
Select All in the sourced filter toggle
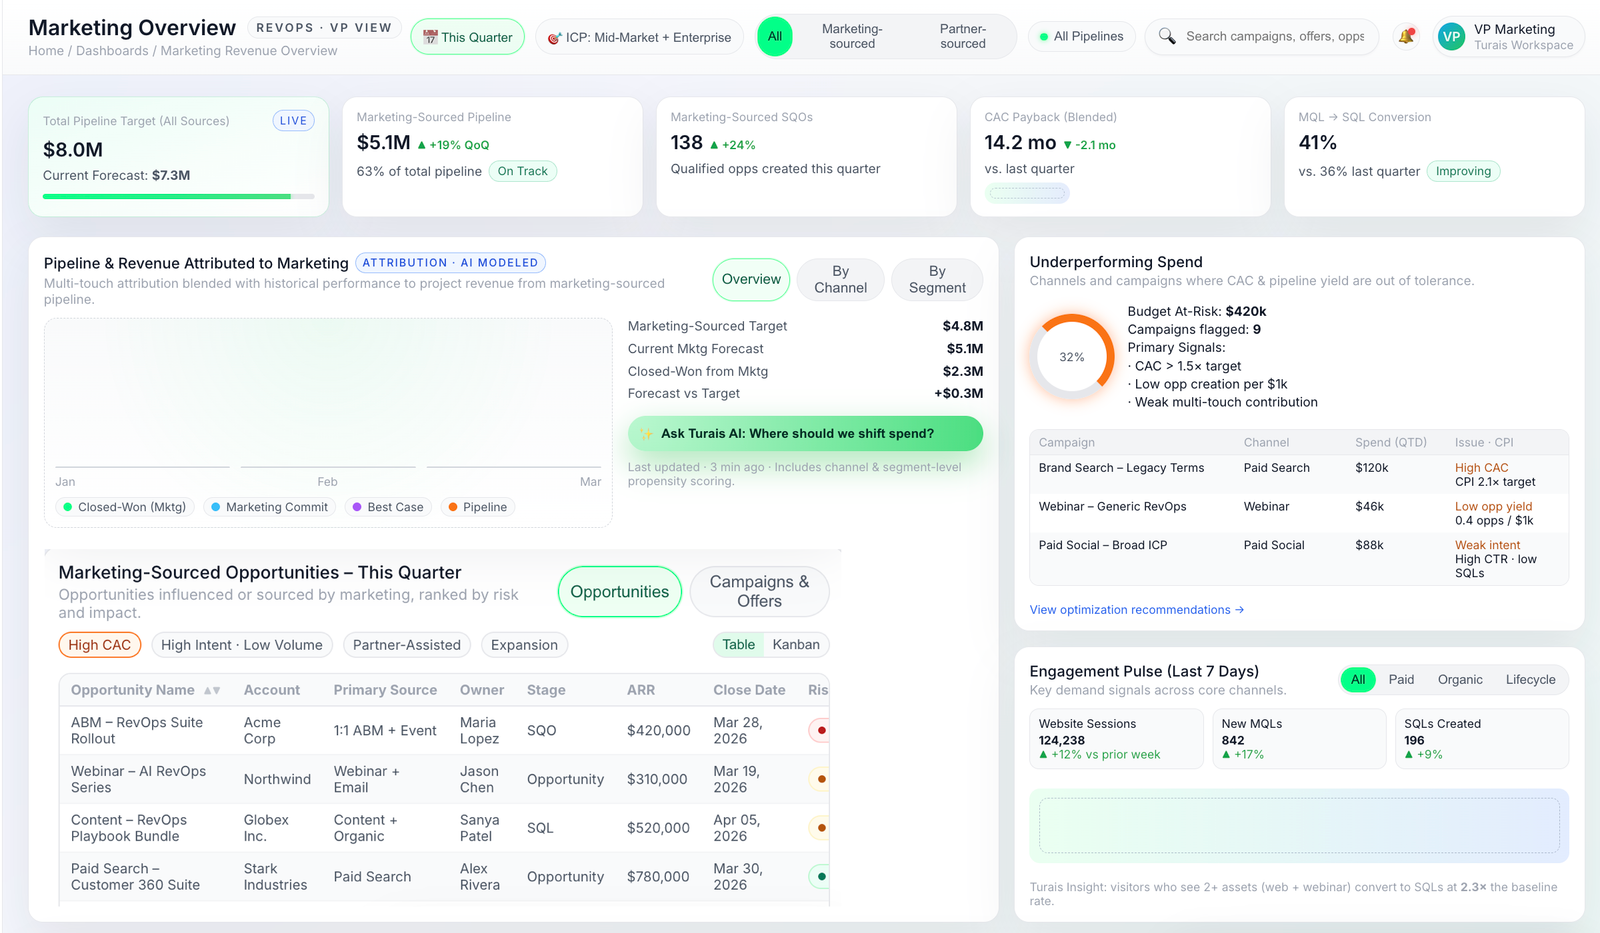775,35
